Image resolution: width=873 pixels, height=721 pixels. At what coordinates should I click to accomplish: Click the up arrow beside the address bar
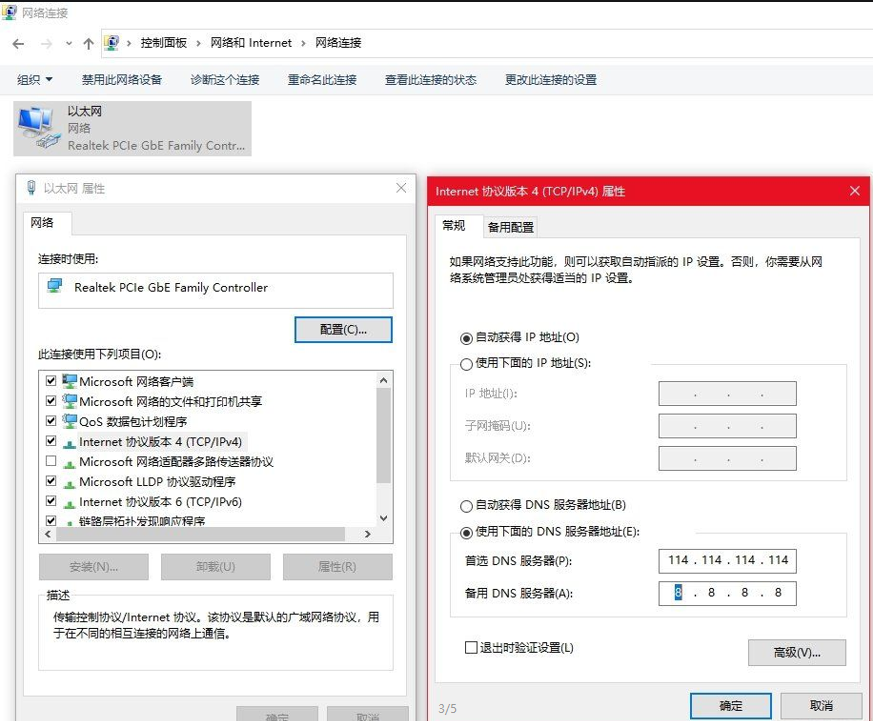(92, 43)
